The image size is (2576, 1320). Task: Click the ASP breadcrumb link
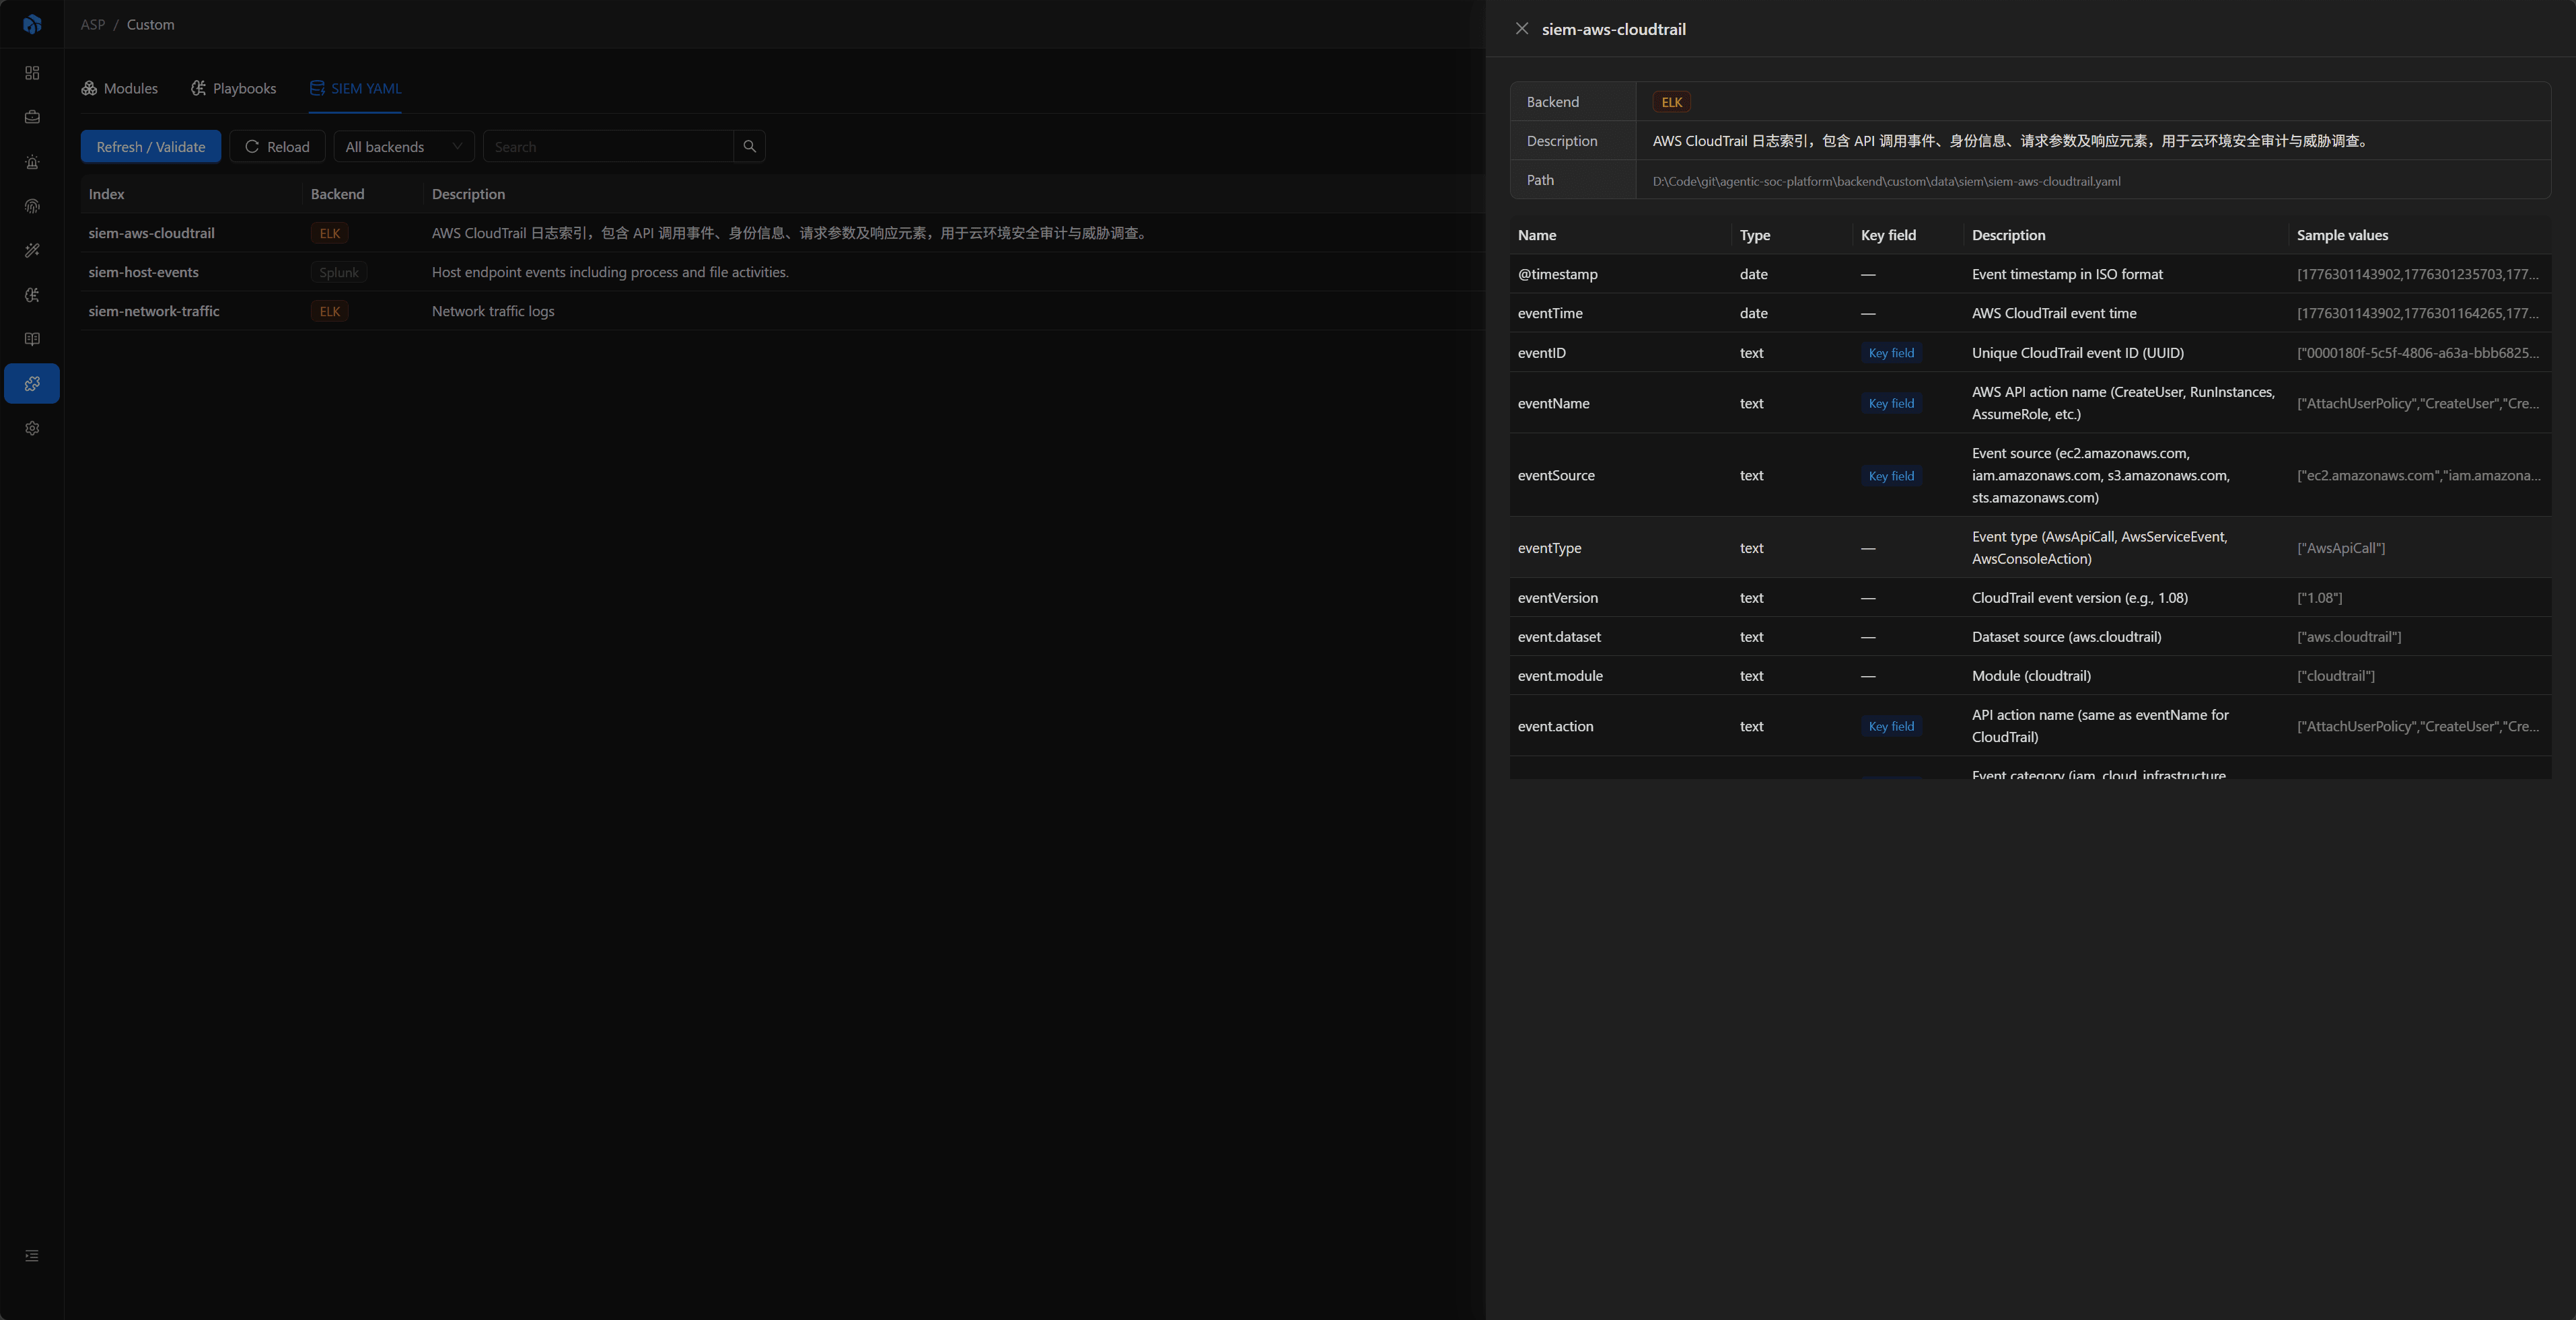pos(93,24)
